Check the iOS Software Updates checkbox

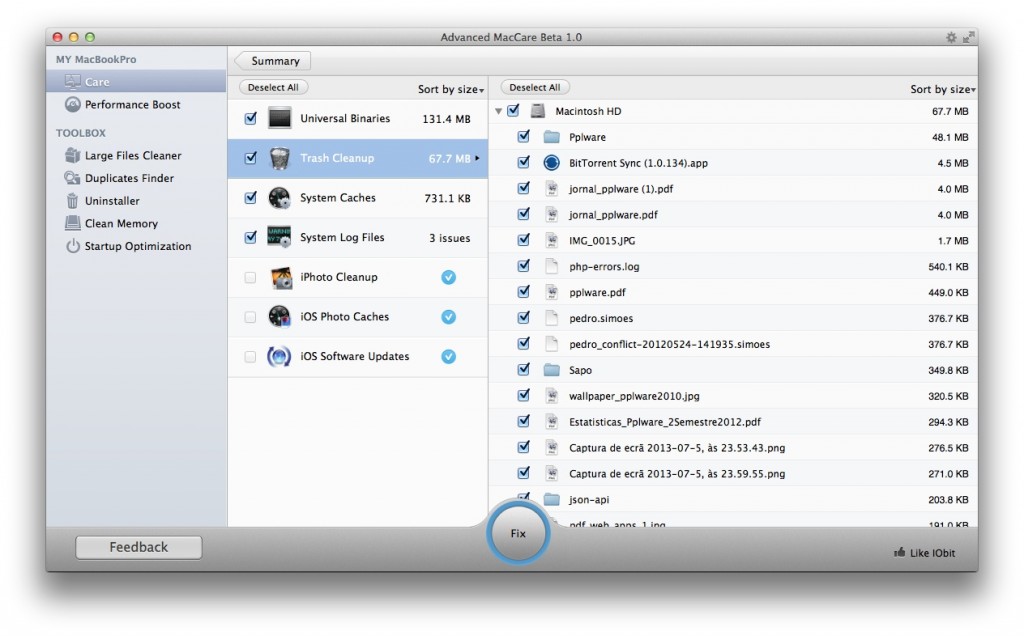pos(250,357)
